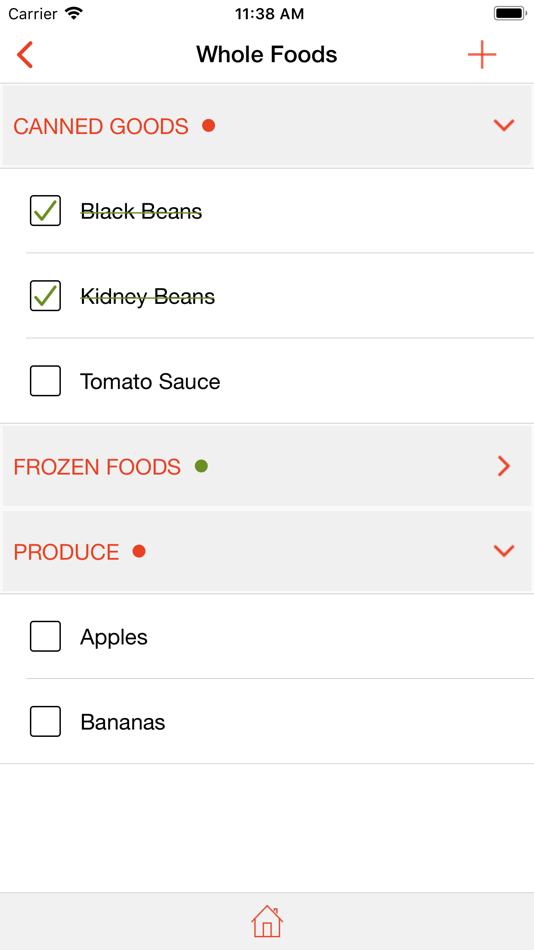Open home via the house icon
Screen dimensions: 534x950
(x=267, y=922)
